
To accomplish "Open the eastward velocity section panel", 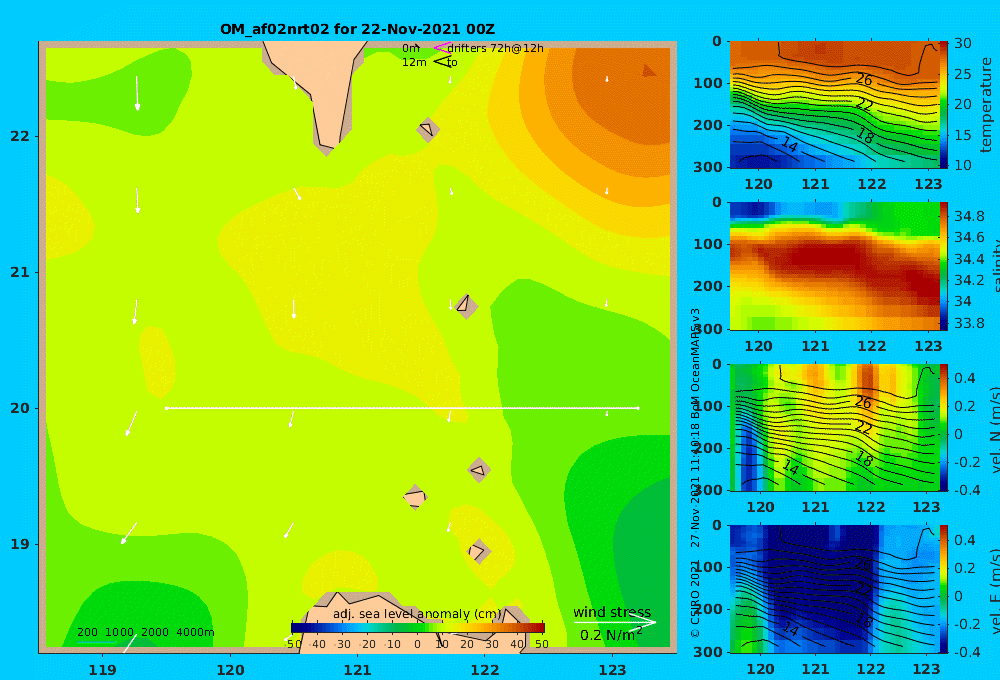I will pyautogui.click(x=834, y=589).
